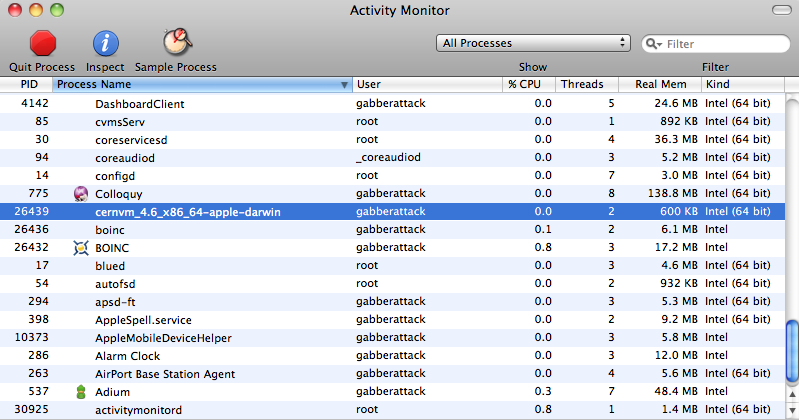The image size is (799, 420).
Task: Select the DashboardClient process row
Action: (392, 103)
